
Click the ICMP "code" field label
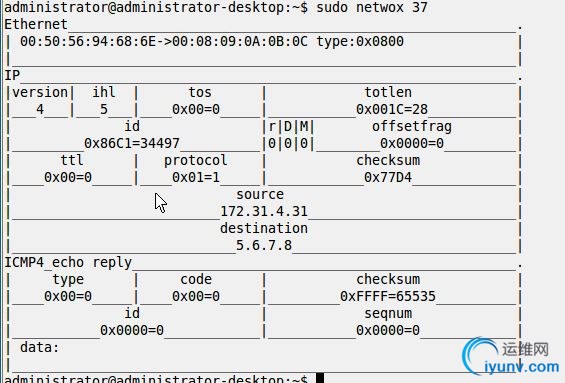[196, 280]
